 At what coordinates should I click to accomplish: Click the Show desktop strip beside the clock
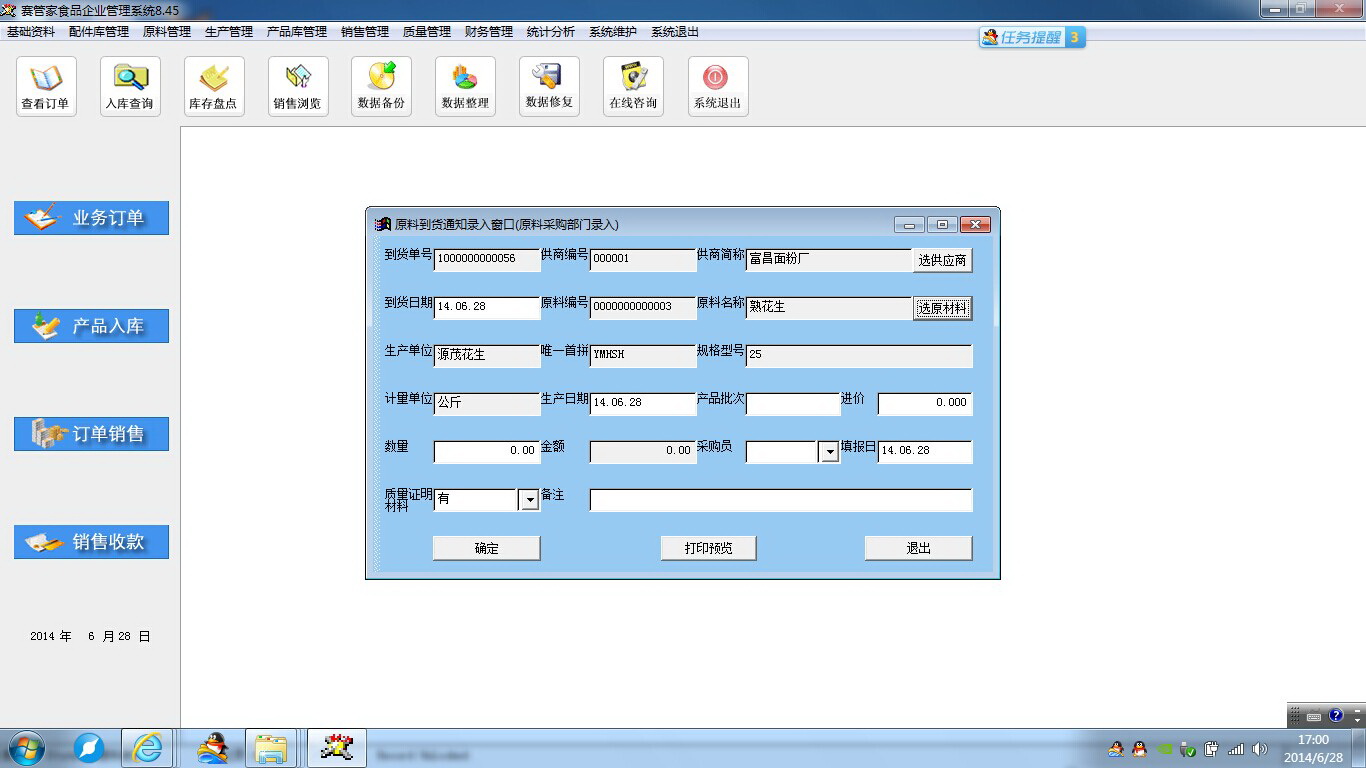click(x=1359, y=748)
